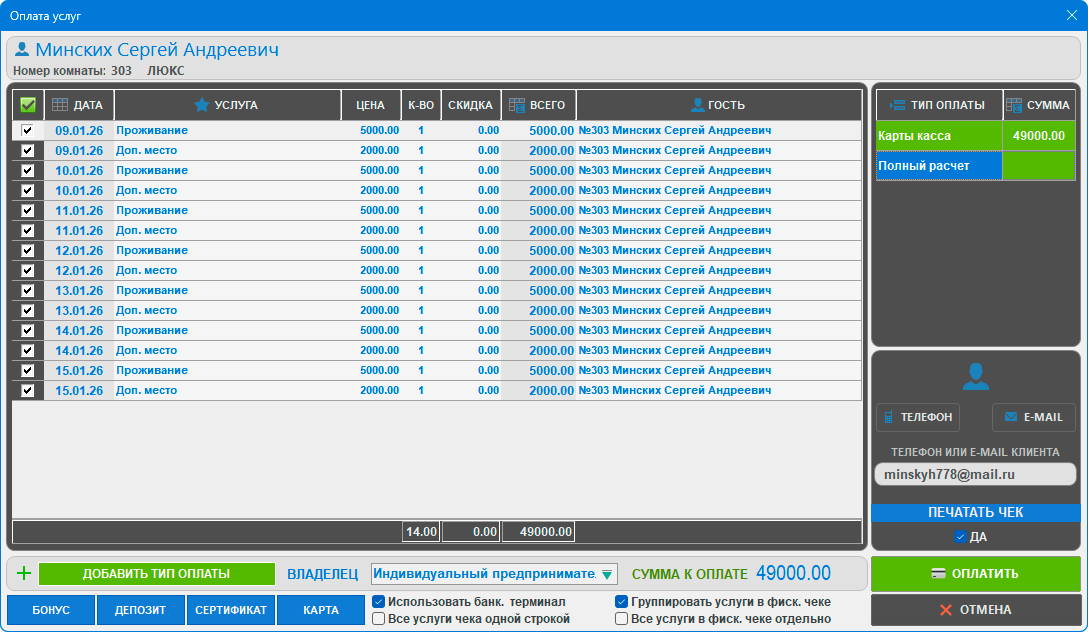Uncheck the 09.01.26 Проживание row checkbox
Viewport: 1088px width, 632px height.
pyautogui.click(x=28, y=130)
